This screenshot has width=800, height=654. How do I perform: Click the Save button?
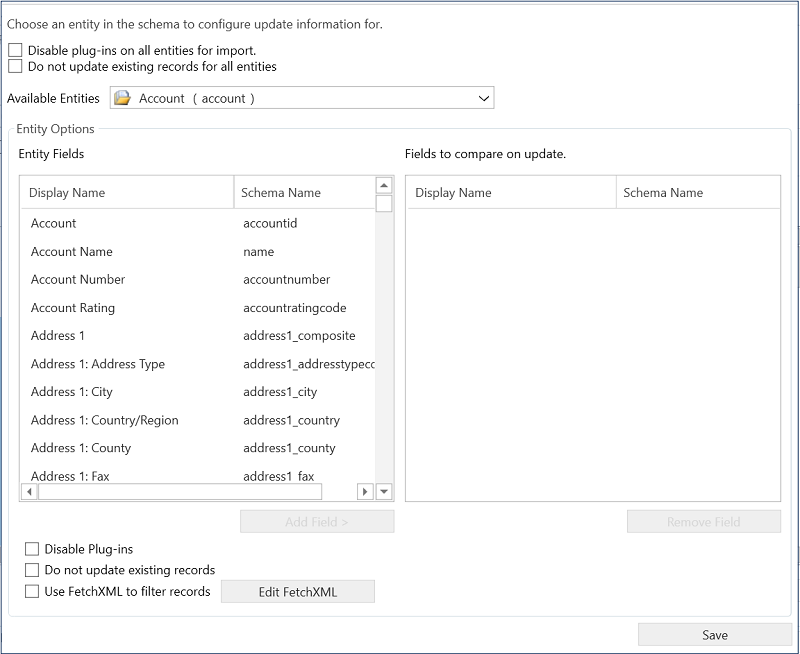(x=716, y=635)
